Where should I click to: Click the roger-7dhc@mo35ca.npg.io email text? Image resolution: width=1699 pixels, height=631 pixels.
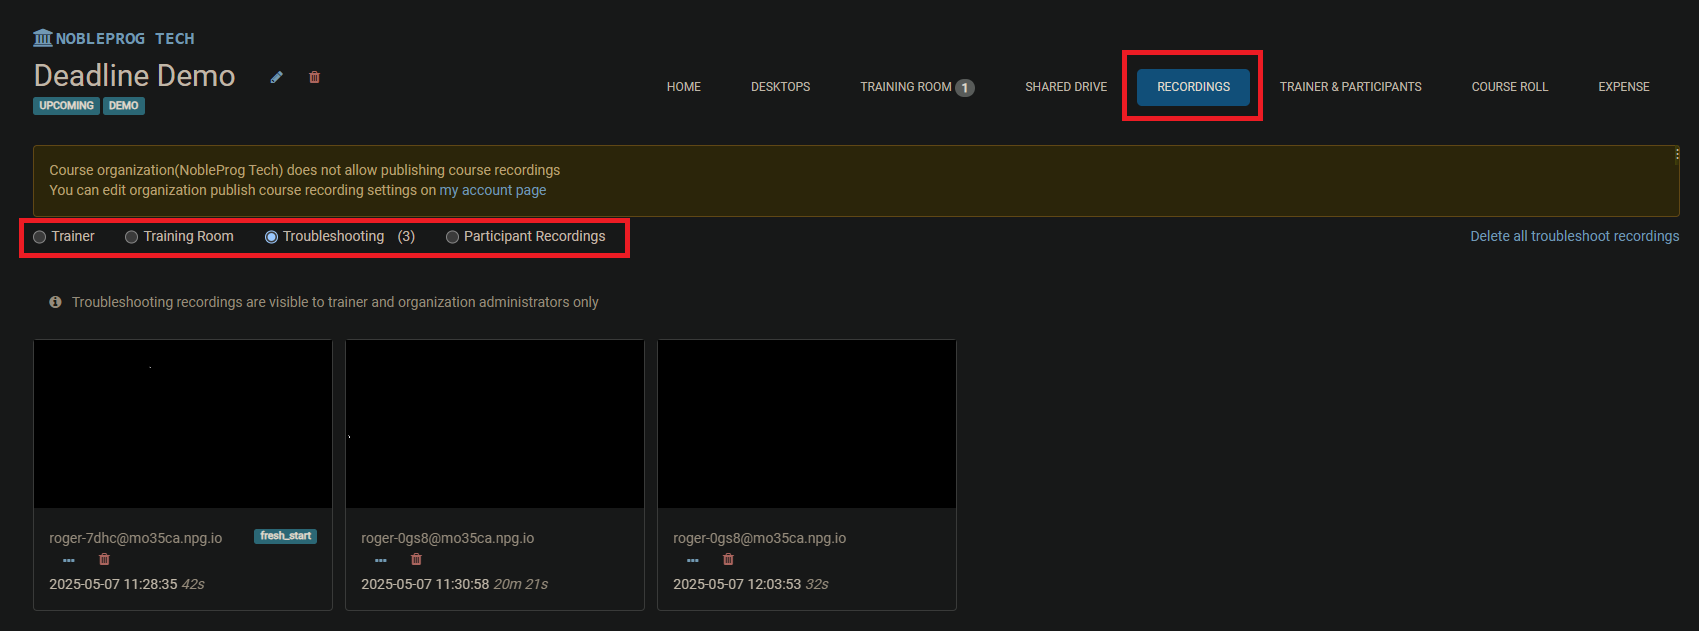click(x=136, y=538)
